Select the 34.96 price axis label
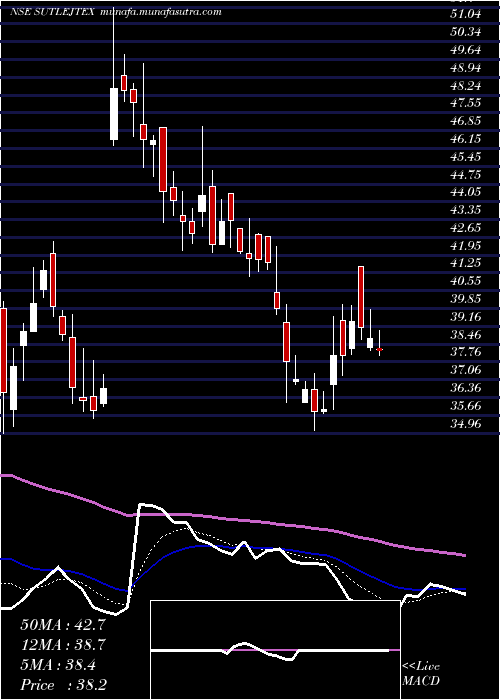Viewport: 500px width, 700px height. click(x=466, y=423)
